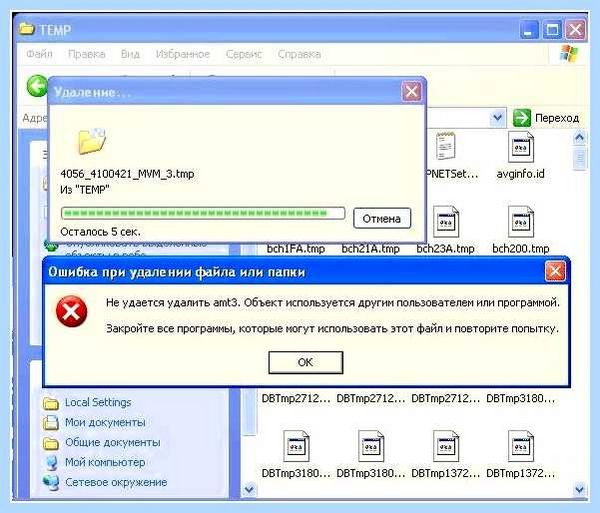Open Мои документы link
This screenshot has width=600, height=513.
(105, 422)
